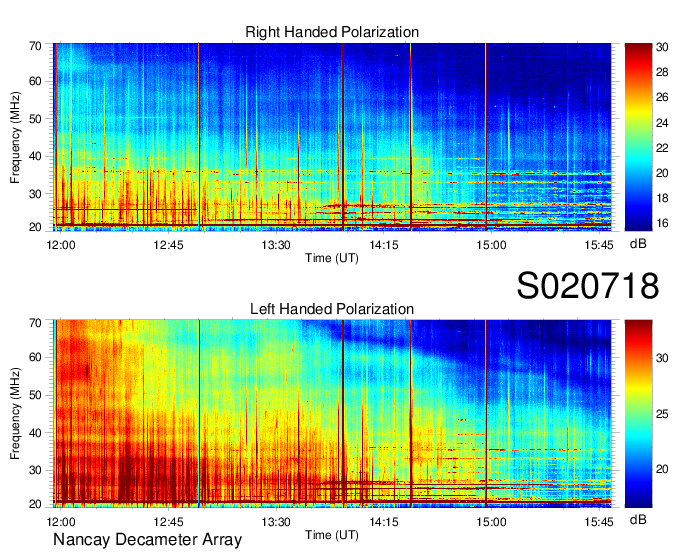Click inside the Left Handed Polarization spectrogram
This screenshot has width=680, height=552.
click(x=332, y=414)
